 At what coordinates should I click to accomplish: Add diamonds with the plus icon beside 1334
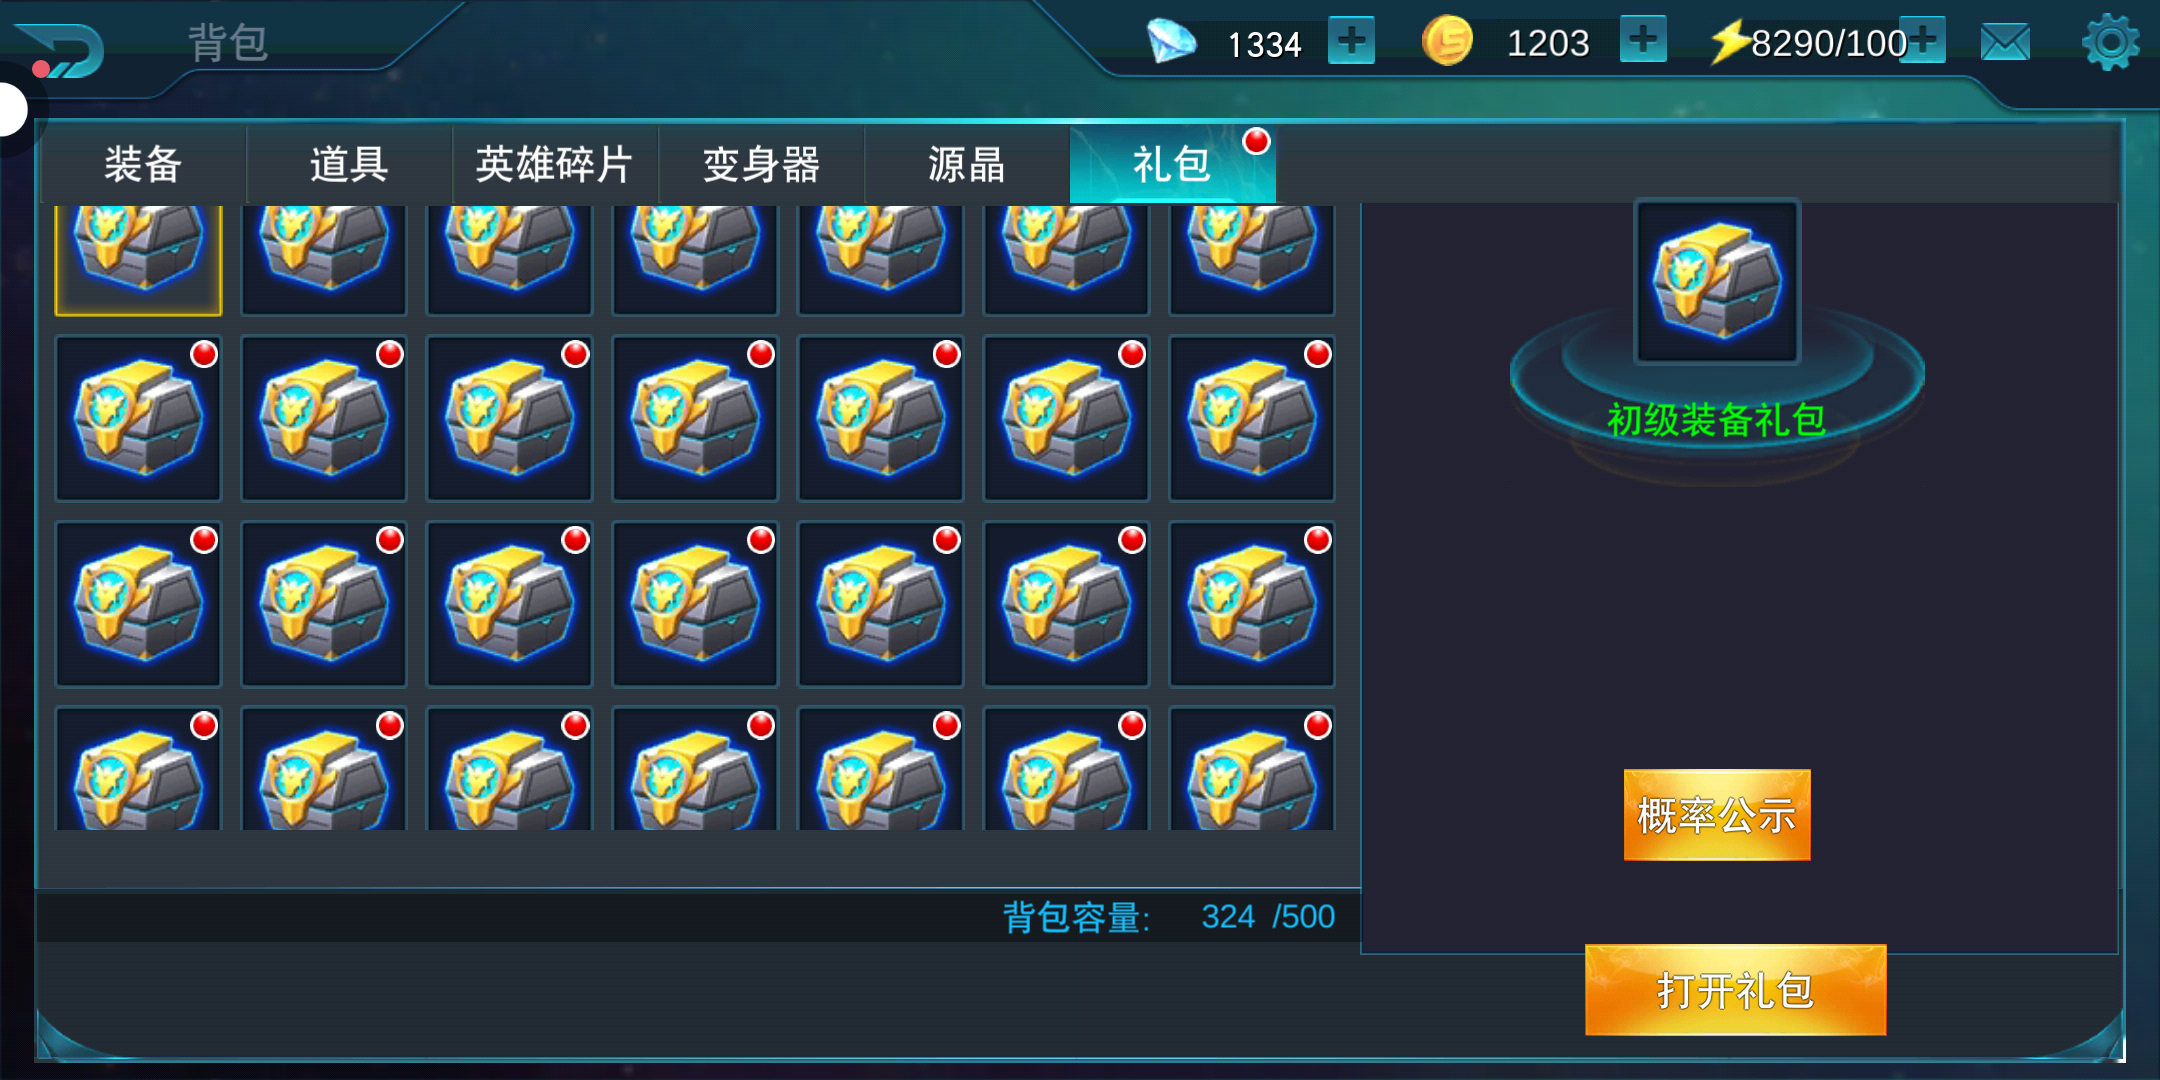coord(1351,41)
